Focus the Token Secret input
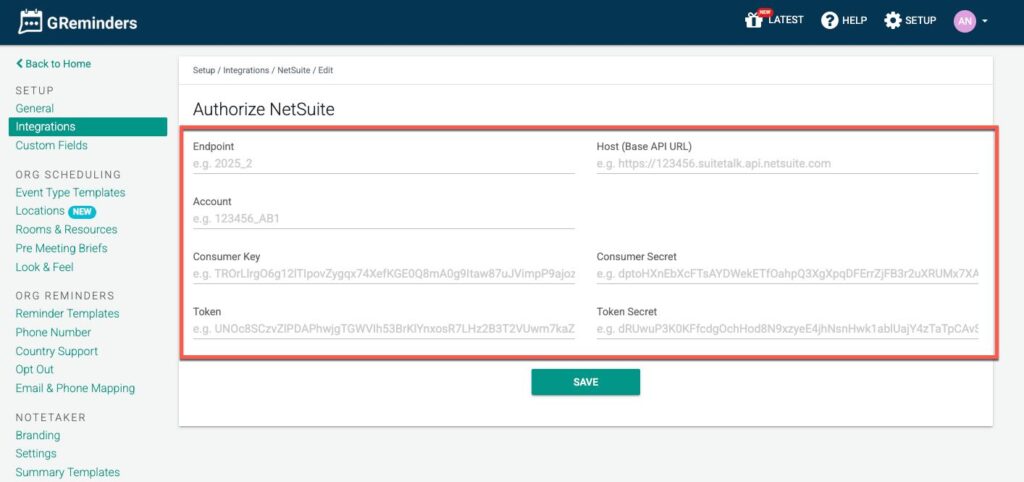Screen dimensions: 1024x482 point(787,329)
